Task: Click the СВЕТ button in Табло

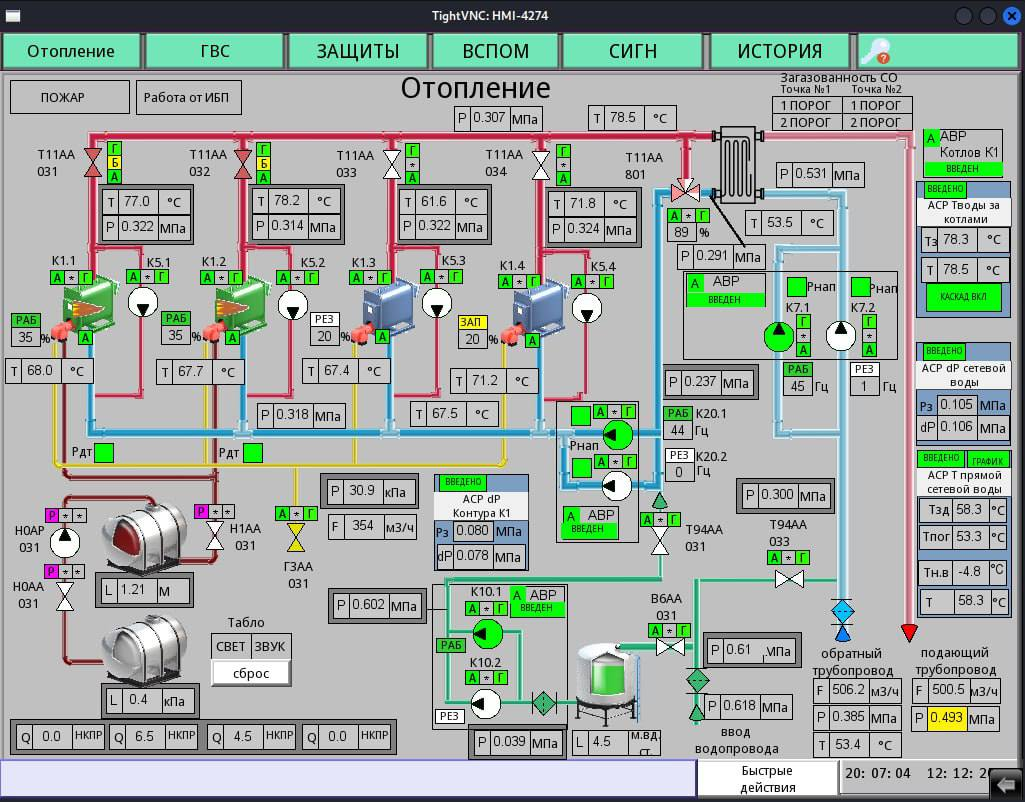Action: (x=231, y=646)
